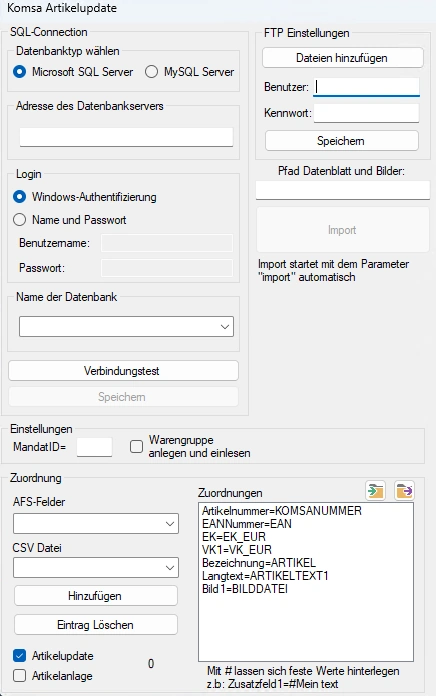Click the export mappings folder icon
436x696 pixels.
click(x=404, y=490)
